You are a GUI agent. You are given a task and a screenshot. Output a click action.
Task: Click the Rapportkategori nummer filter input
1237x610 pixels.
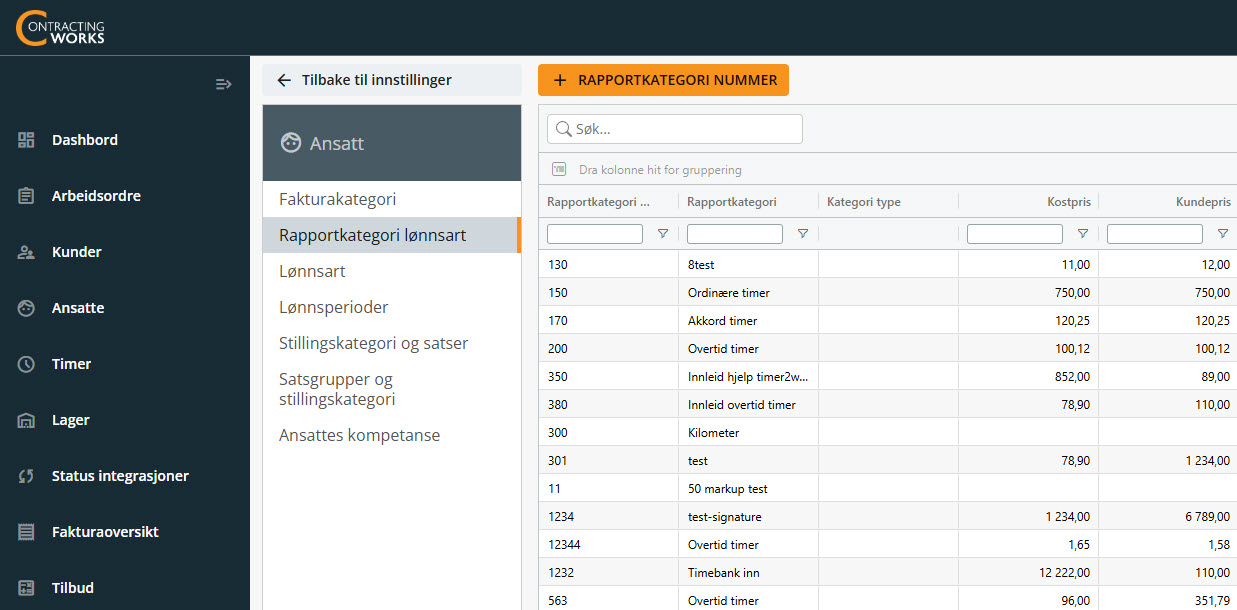pos(595,234)
